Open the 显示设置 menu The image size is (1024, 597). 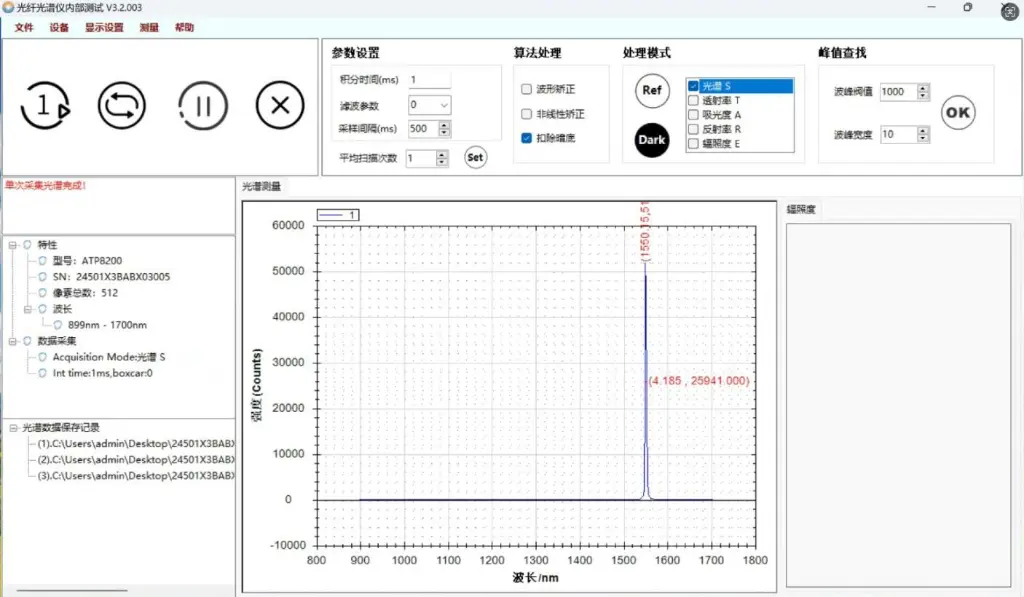click(x=104, y=27)
